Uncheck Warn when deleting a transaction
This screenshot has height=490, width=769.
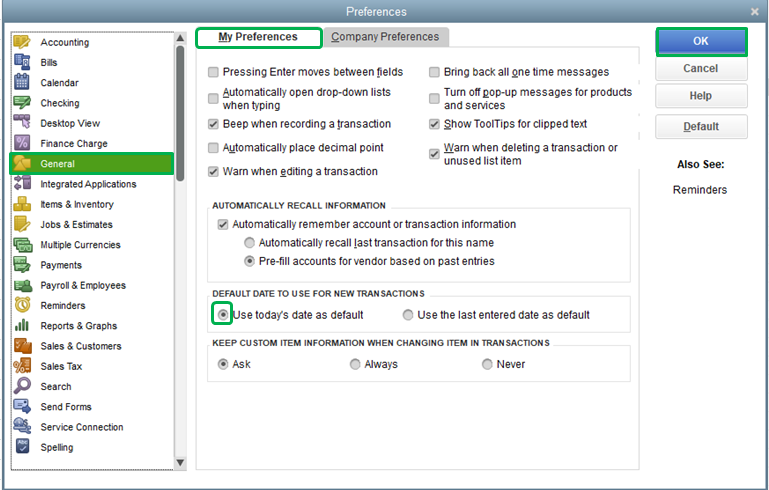[x=434, y=154]
